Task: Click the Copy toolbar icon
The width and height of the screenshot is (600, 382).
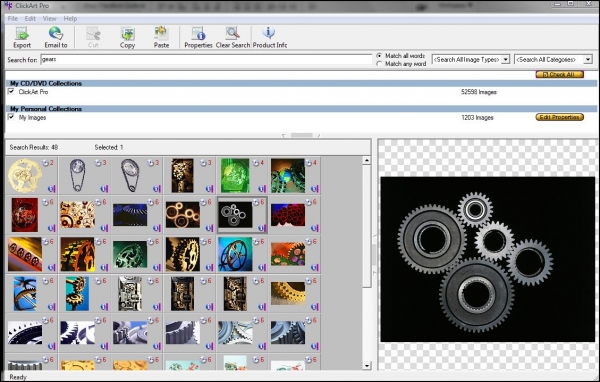Action: [127, 37]
